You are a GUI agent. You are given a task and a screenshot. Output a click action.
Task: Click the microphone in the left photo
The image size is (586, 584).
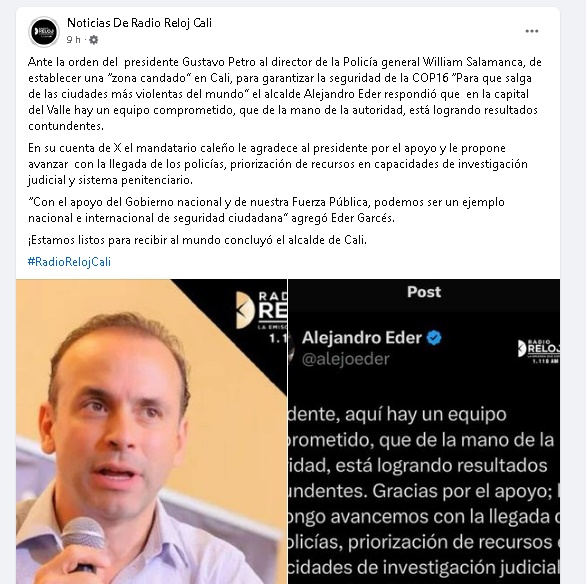(83, 538)
